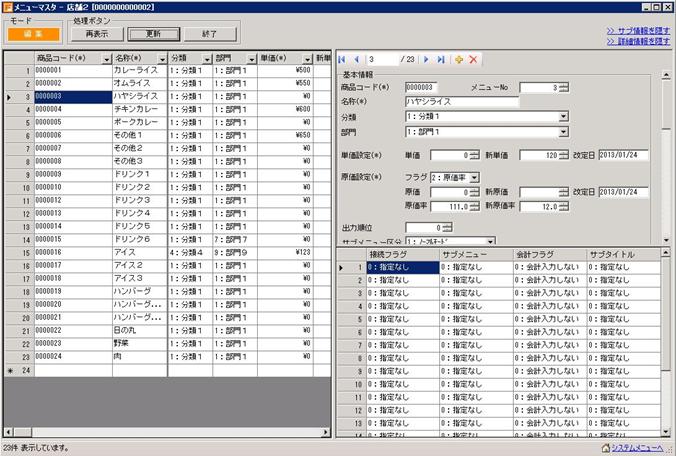The height and width of the screenshot is (456, 676).
Task: Open システムメニューへ link
Action: click(x=637, y=448)
